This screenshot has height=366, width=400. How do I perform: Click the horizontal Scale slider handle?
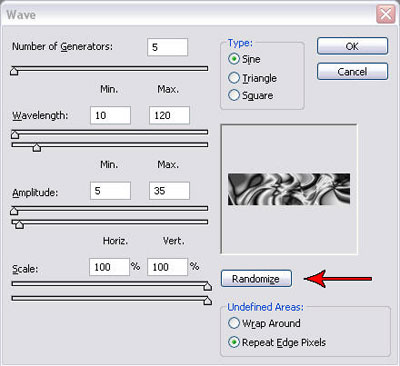207,286
